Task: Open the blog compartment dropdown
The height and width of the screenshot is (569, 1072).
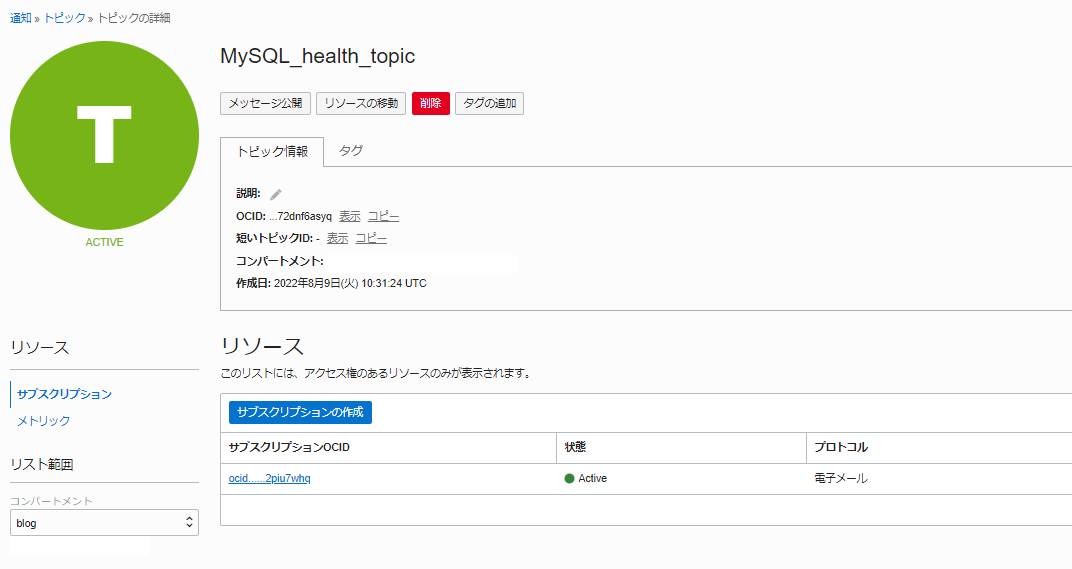Action: [104, 522]
